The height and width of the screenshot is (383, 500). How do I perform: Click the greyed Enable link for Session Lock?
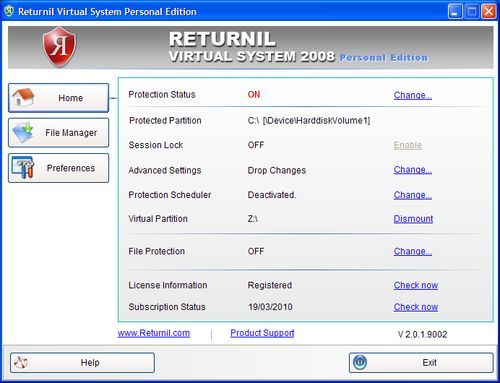[408, 145]
